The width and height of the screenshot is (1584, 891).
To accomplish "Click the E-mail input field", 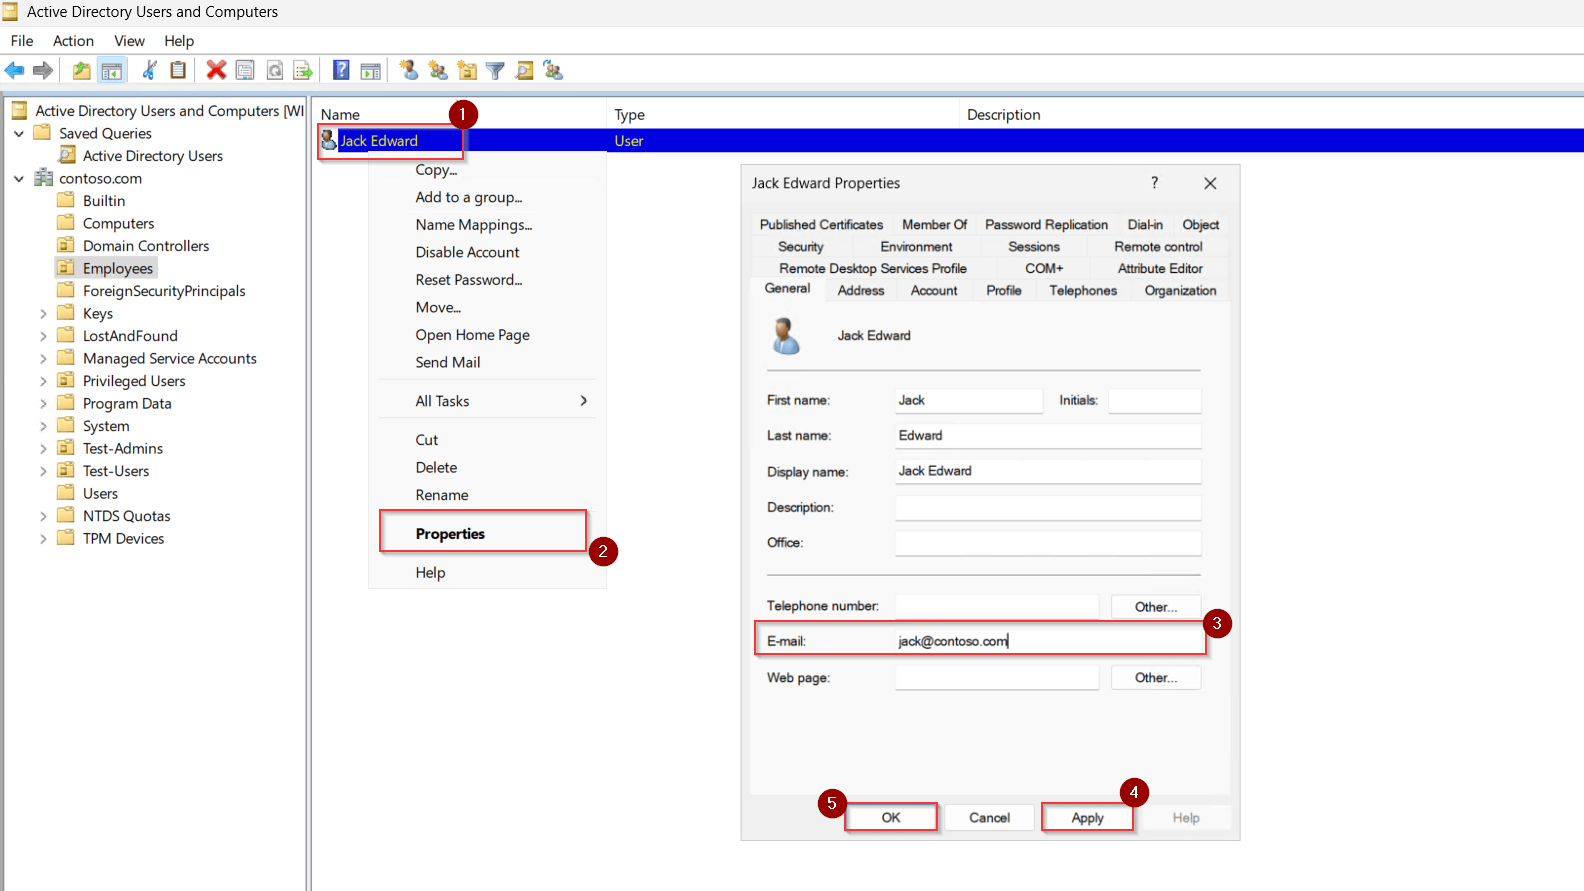I will [1049, 641].
